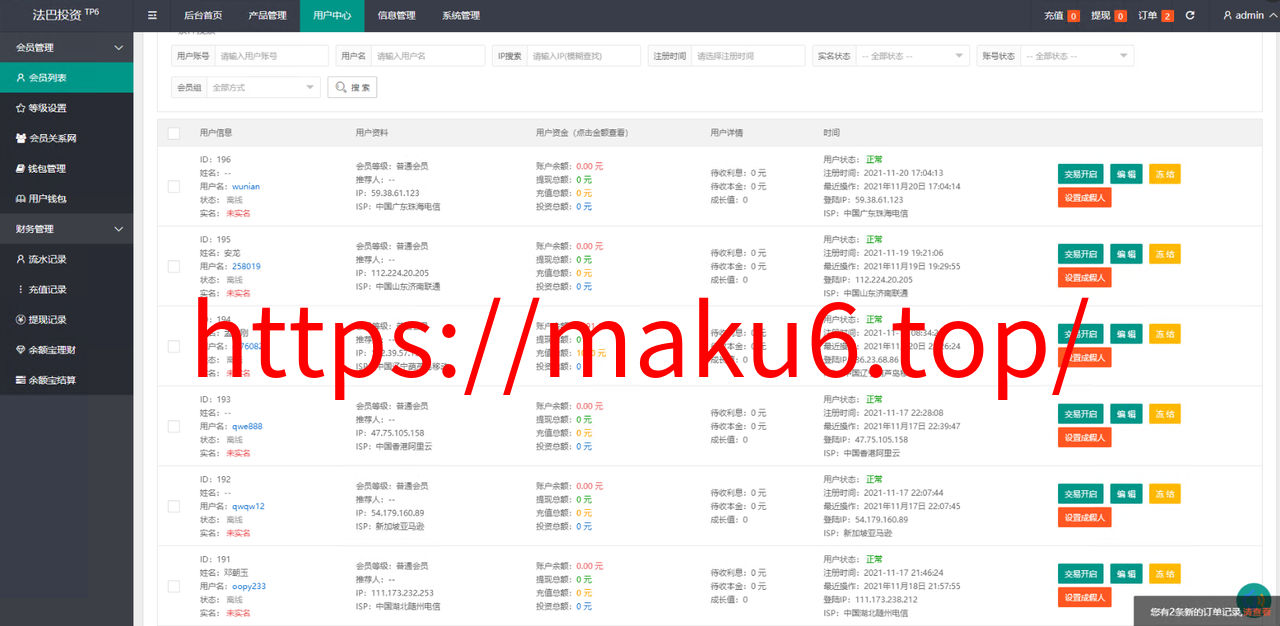1280x626 pixels.
Task: Click the 搜索 search button
Action: 352,87
